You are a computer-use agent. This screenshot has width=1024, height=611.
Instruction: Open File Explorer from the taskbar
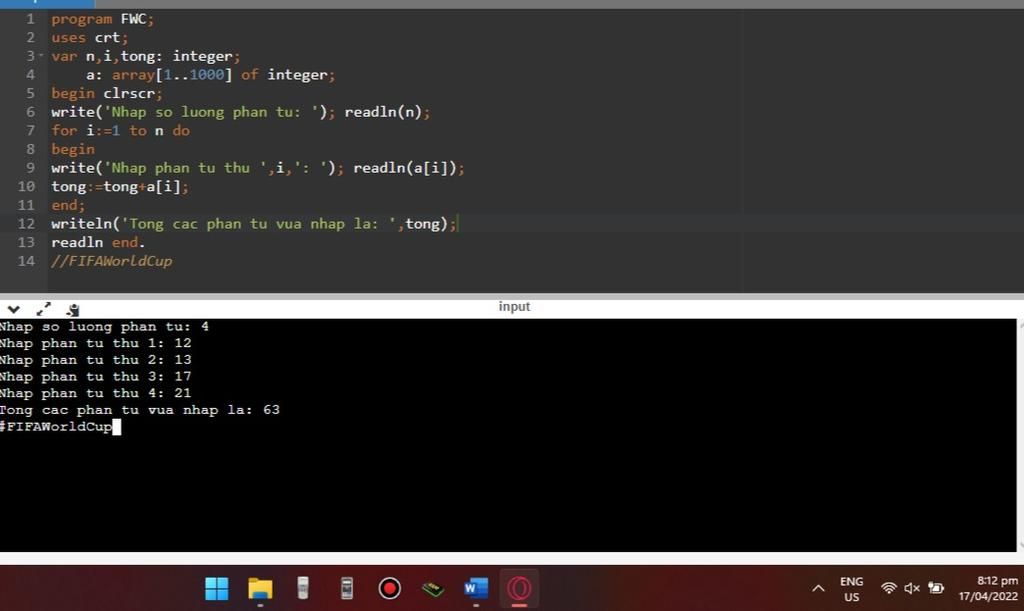click(260, 589)
